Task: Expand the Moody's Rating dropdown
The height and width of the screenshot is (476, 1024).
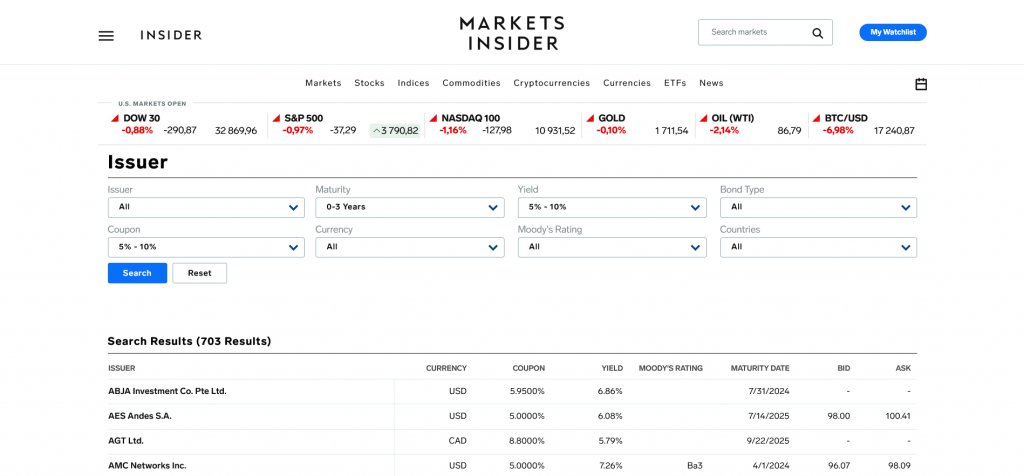Action: [612, 247]
